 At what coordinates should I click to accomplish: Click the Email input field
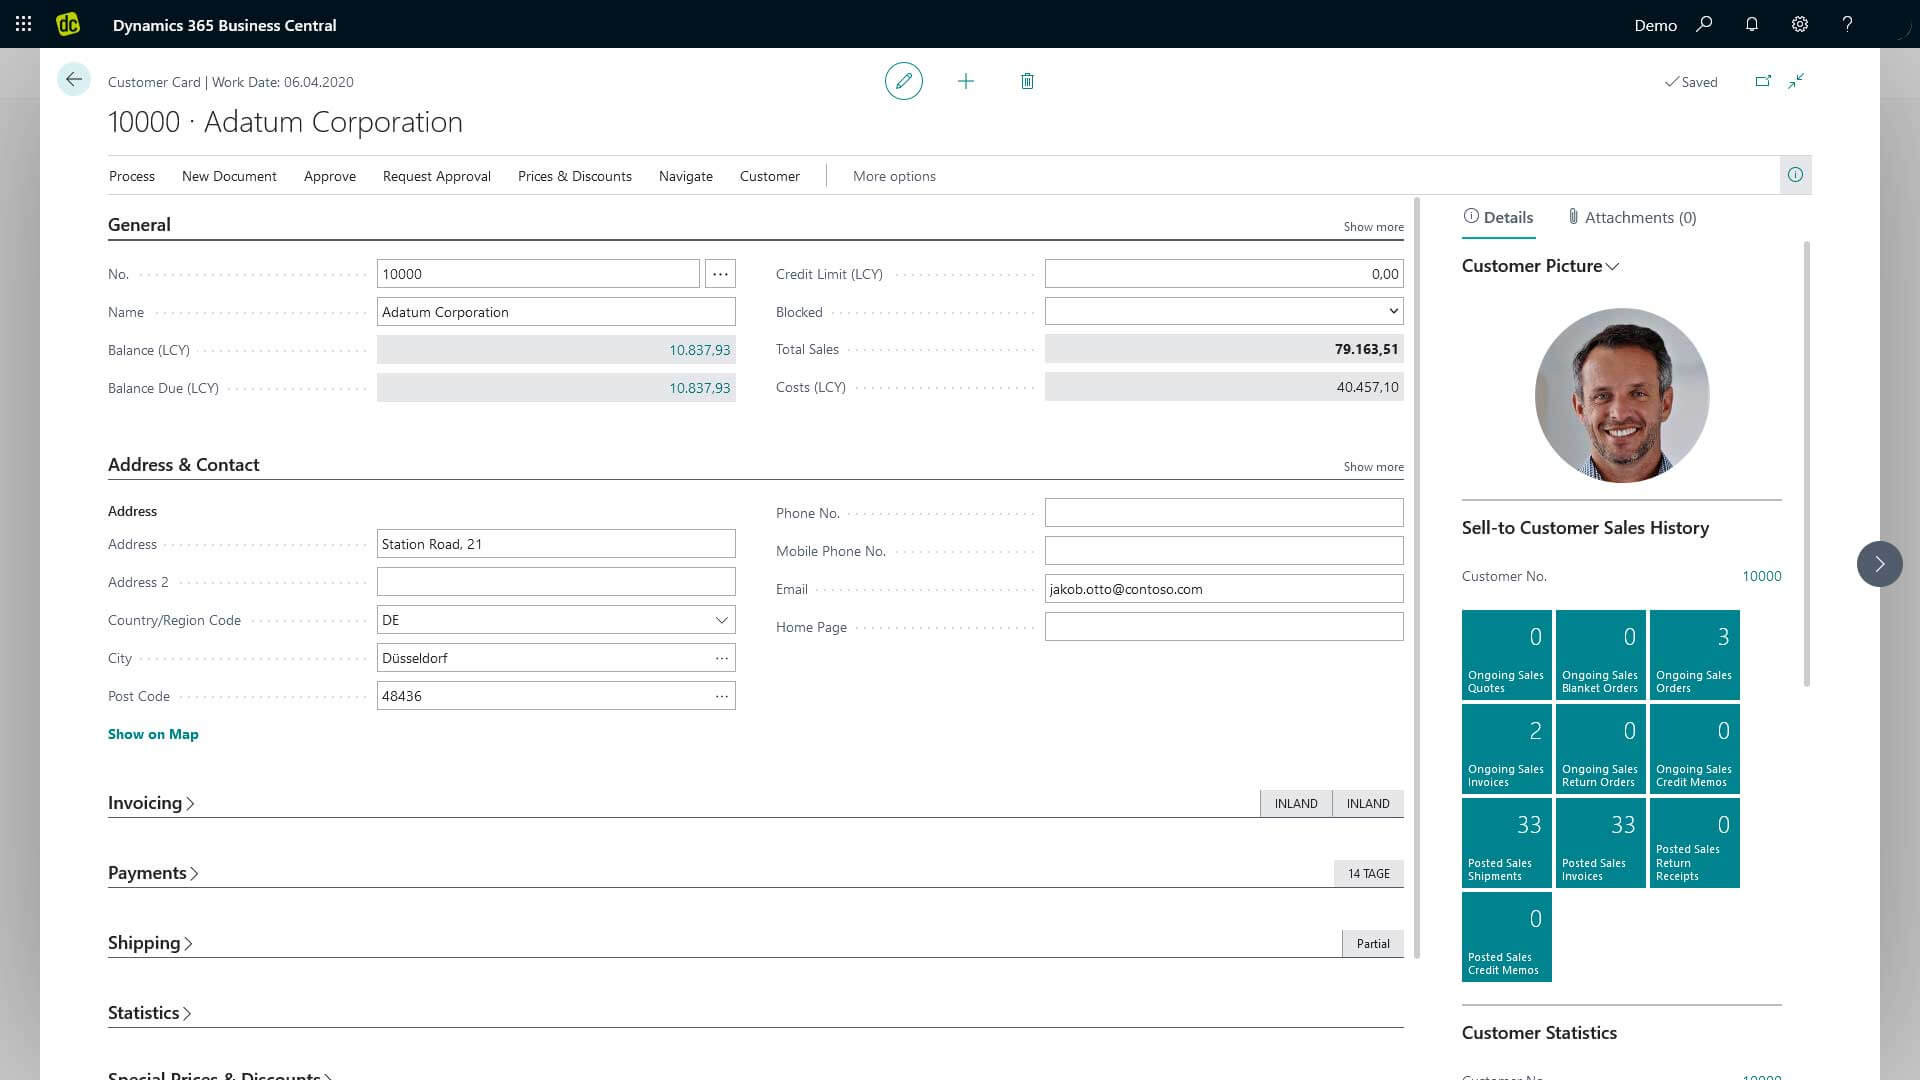[x=1223, y=589]
